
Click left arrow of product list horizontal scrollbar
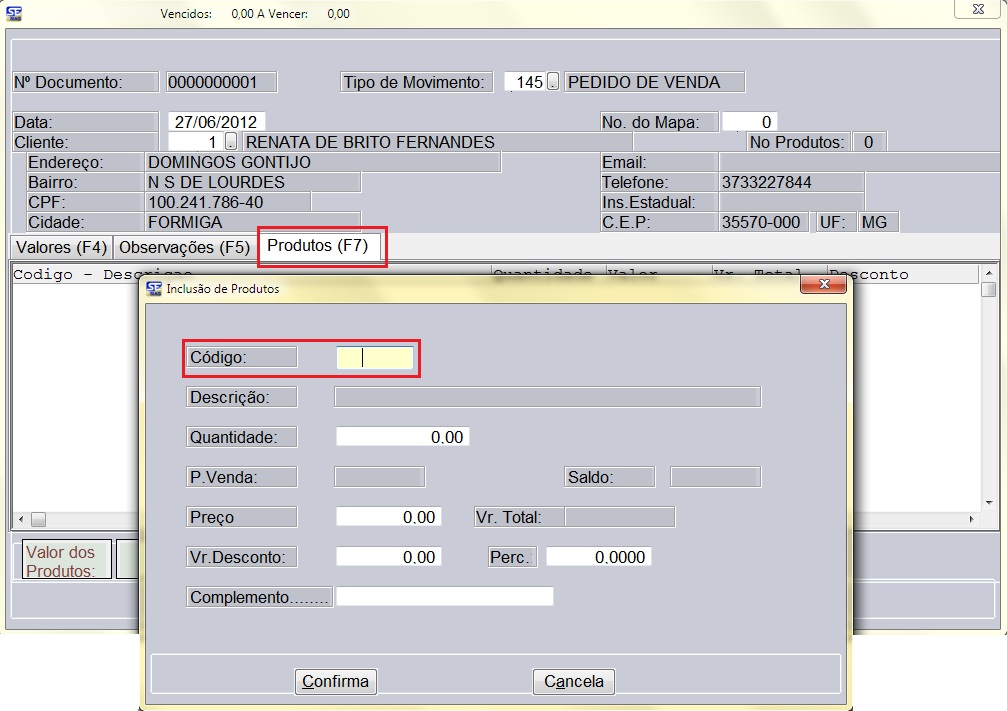pos(19,520)
